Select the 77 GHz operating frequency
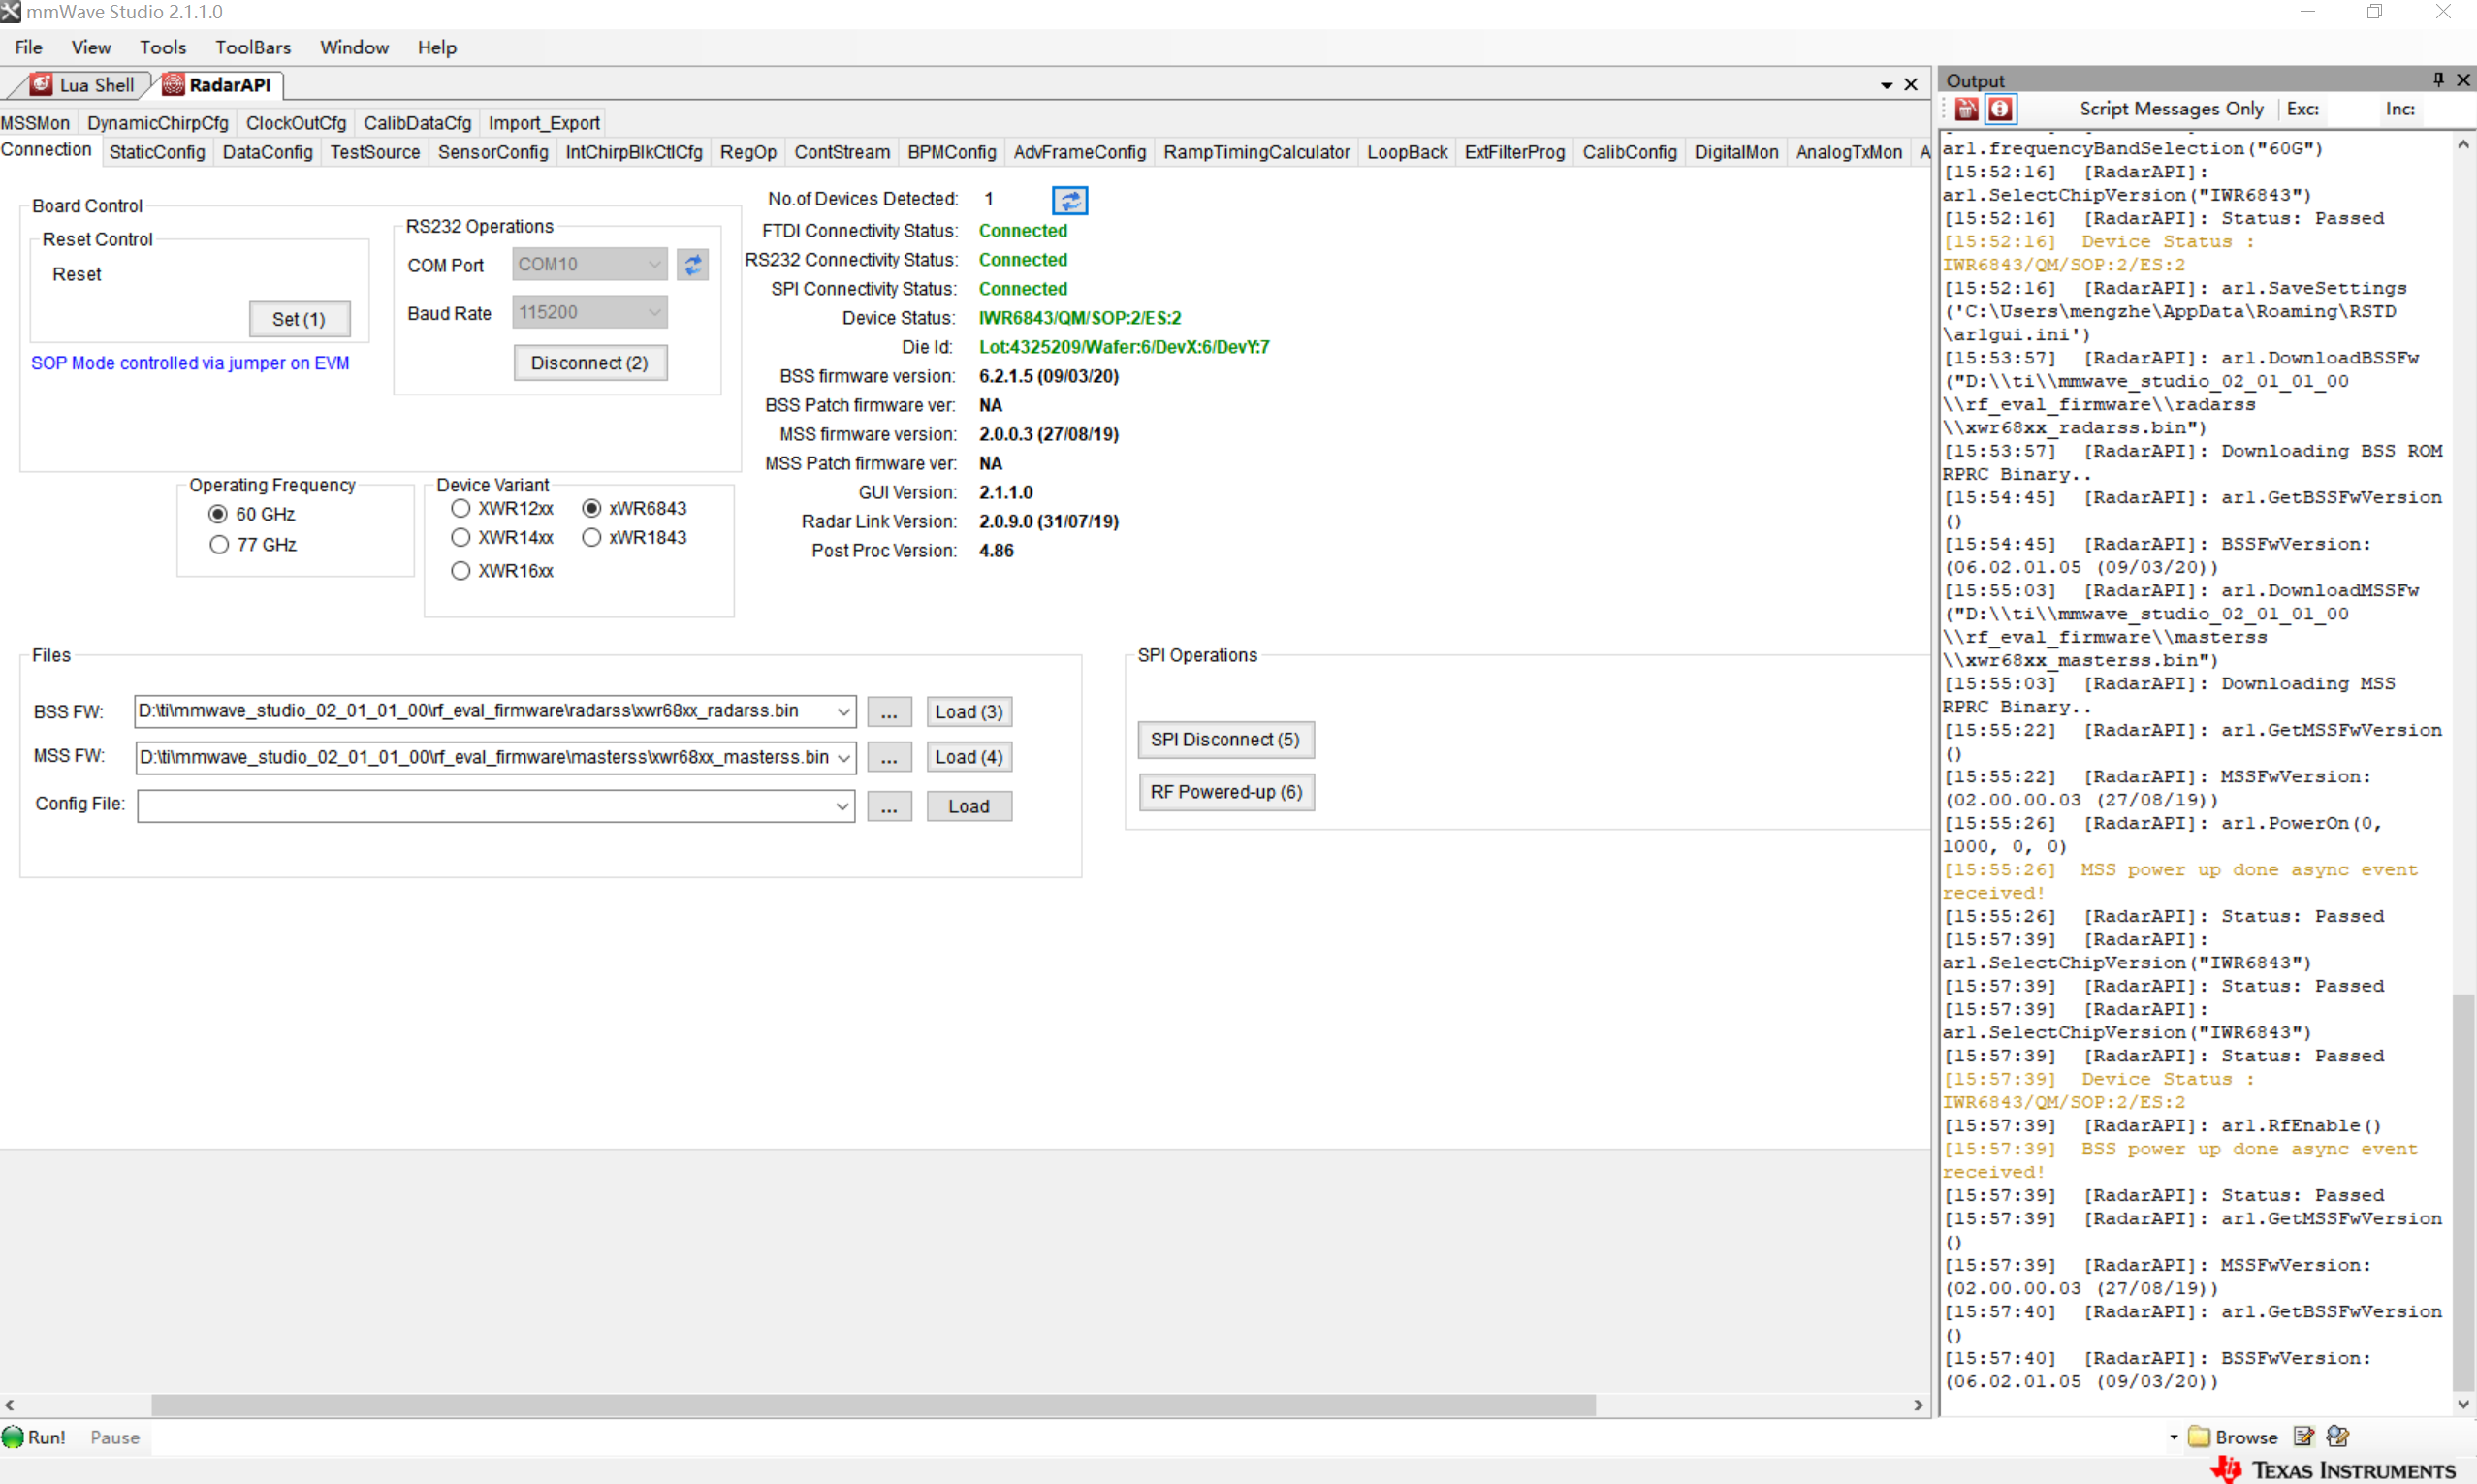 (219, 545)
